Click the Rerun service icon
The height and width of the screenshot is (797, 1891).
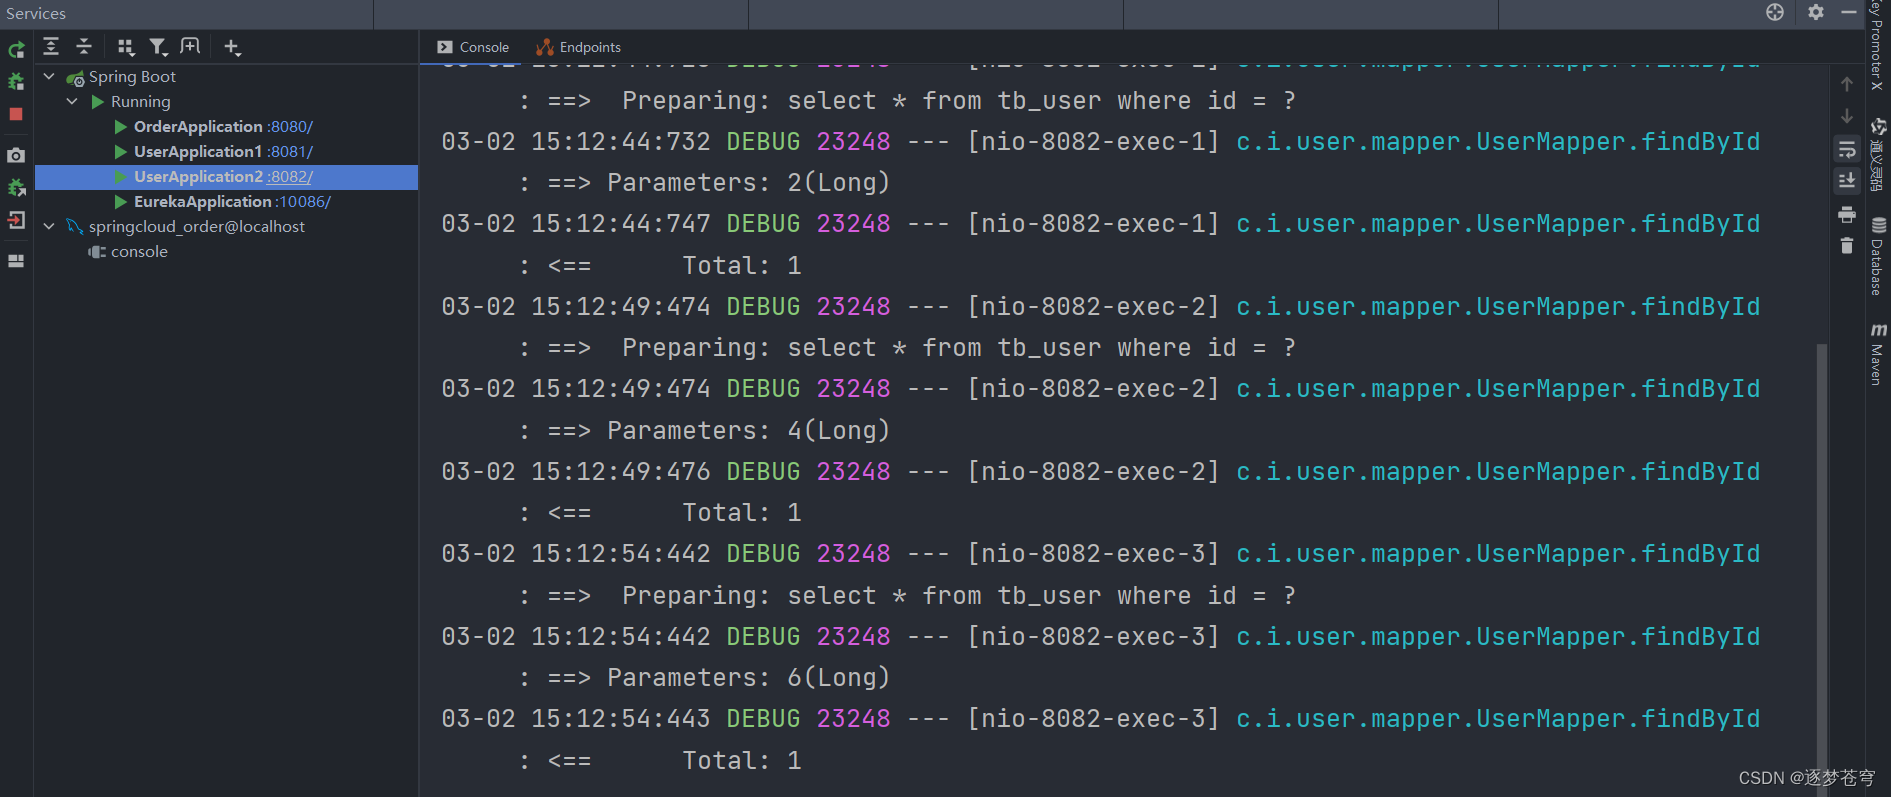16,49
